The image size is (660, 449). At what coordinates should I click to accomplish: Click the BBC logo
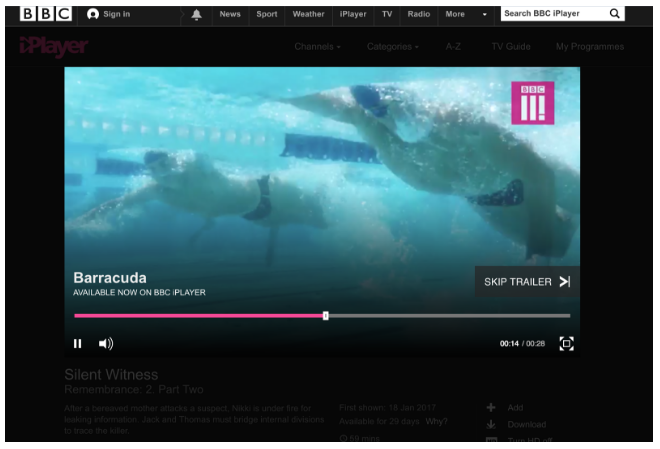(x=45, y=14)
